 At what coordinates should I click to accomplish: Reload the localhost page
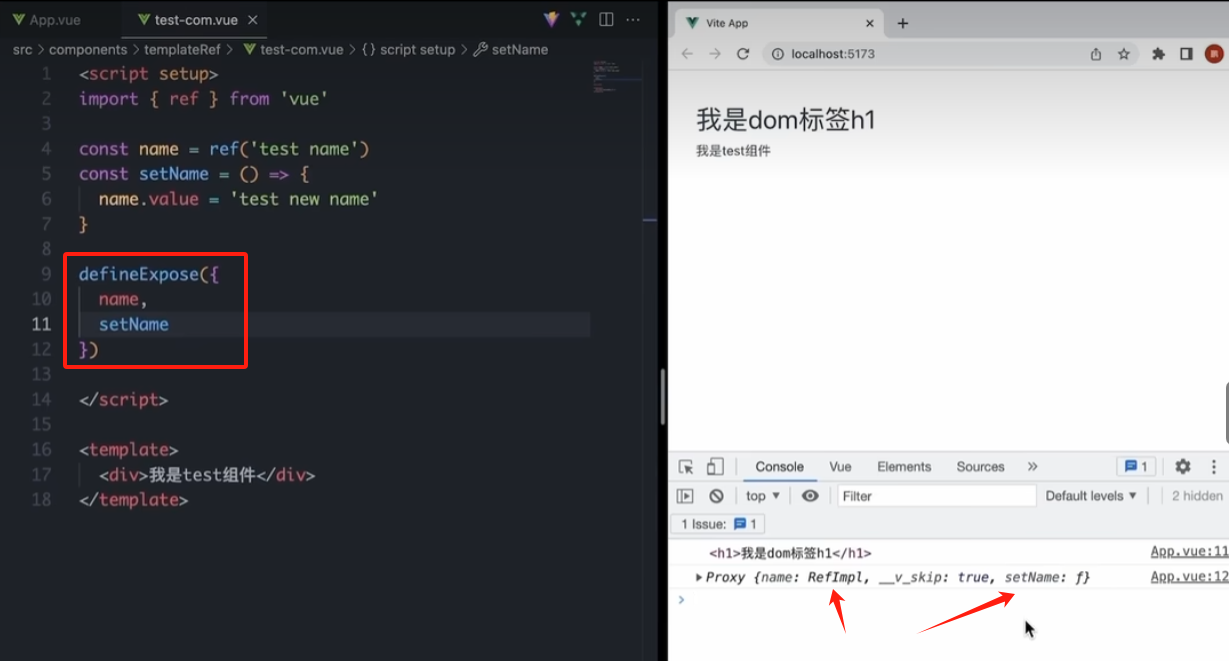743,54
